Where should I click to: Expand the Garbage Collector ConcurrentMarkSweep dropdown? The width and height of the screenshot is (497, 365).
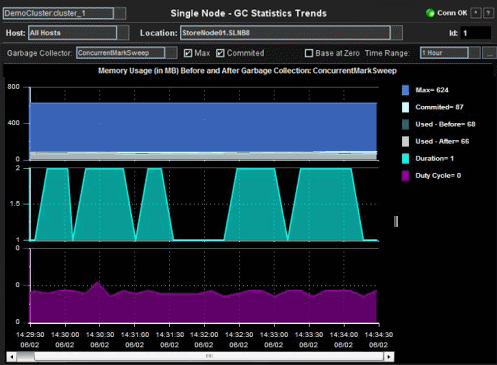171,53
